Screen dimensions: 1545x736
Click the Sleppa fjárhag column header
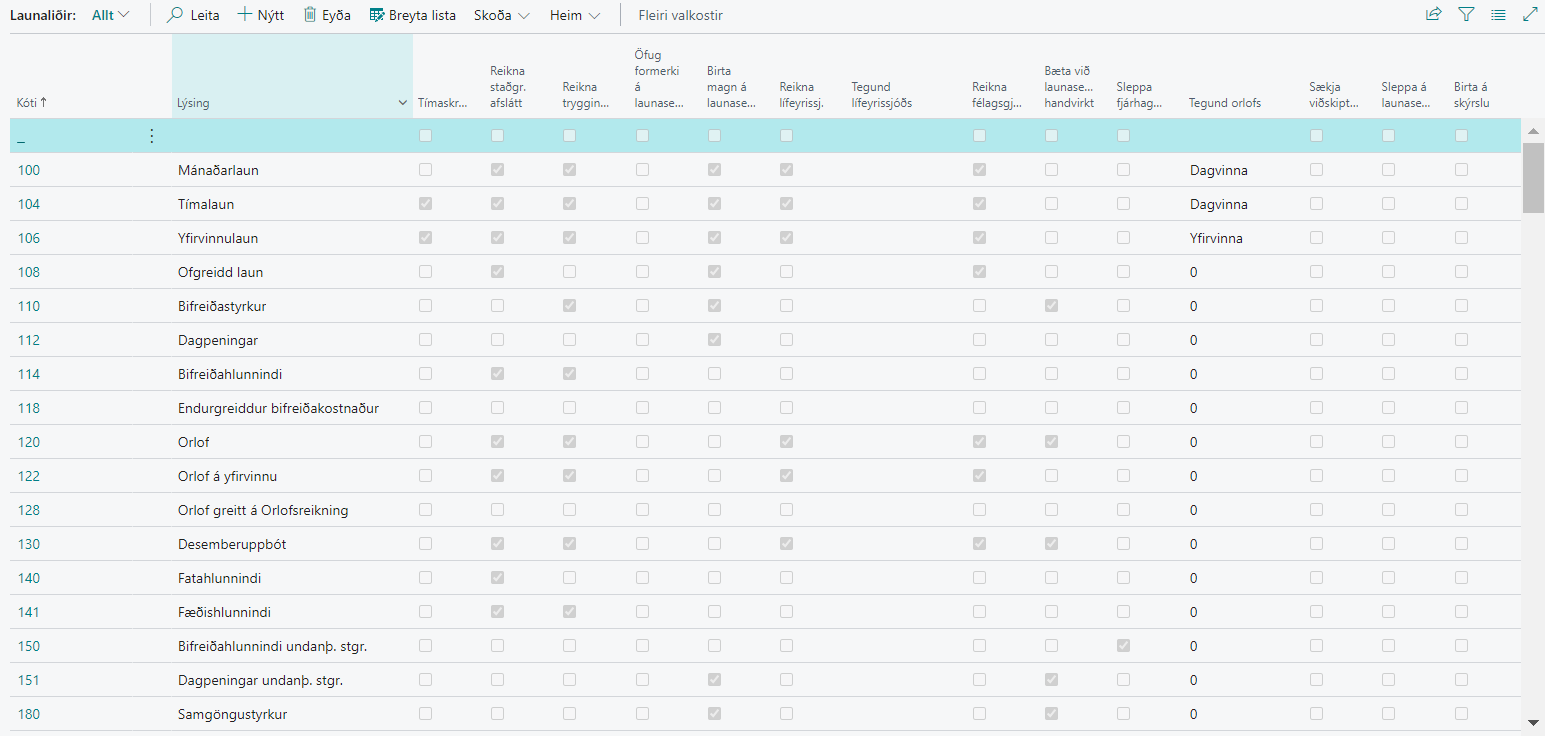(1139, 95)
